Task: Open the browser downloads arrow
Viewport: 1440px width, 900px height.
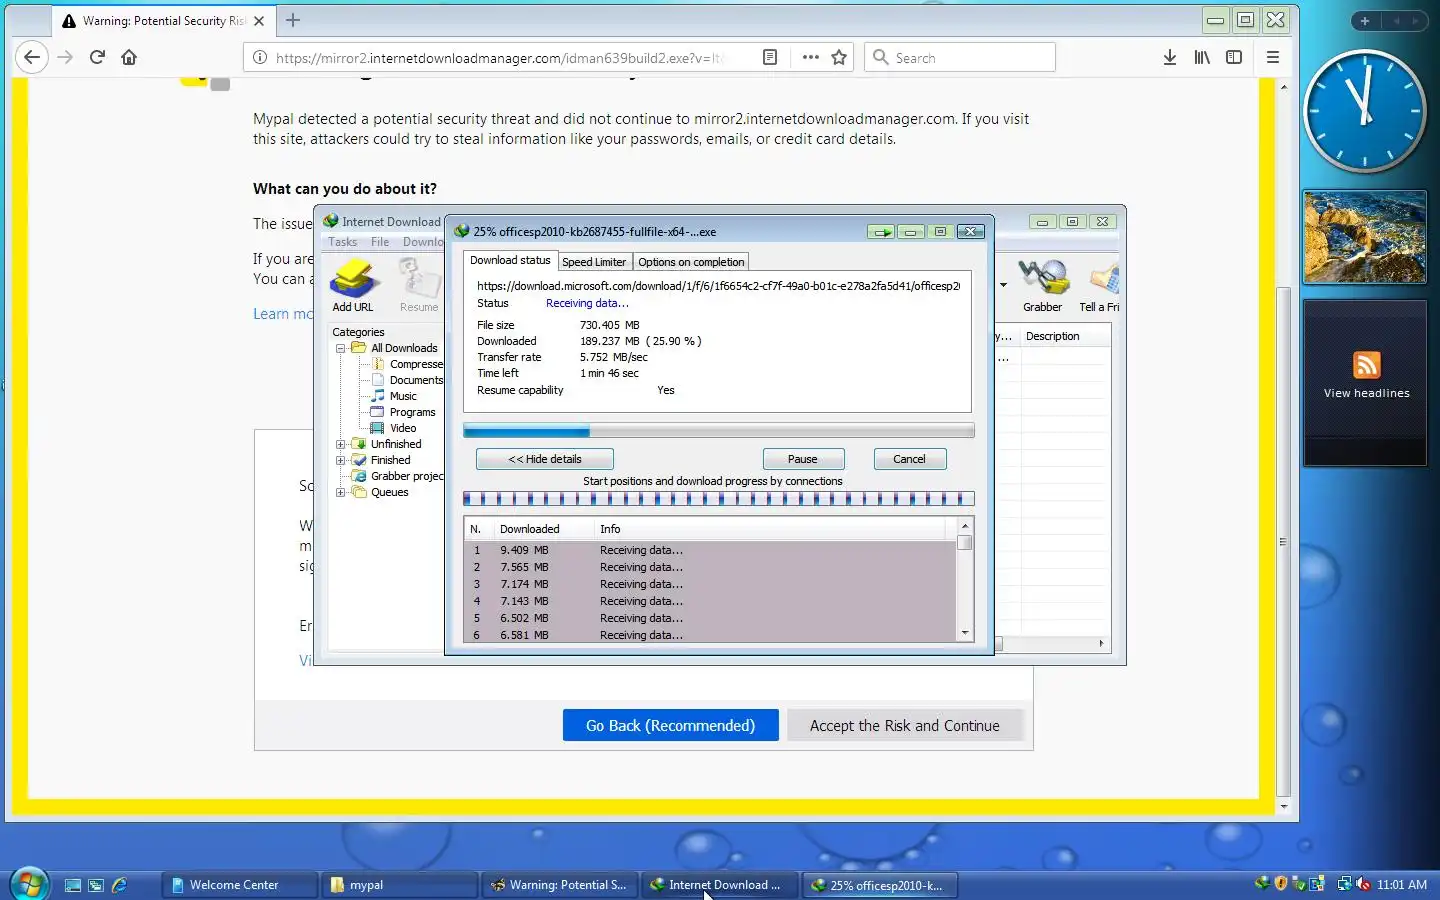Action: coord(1169,57)
